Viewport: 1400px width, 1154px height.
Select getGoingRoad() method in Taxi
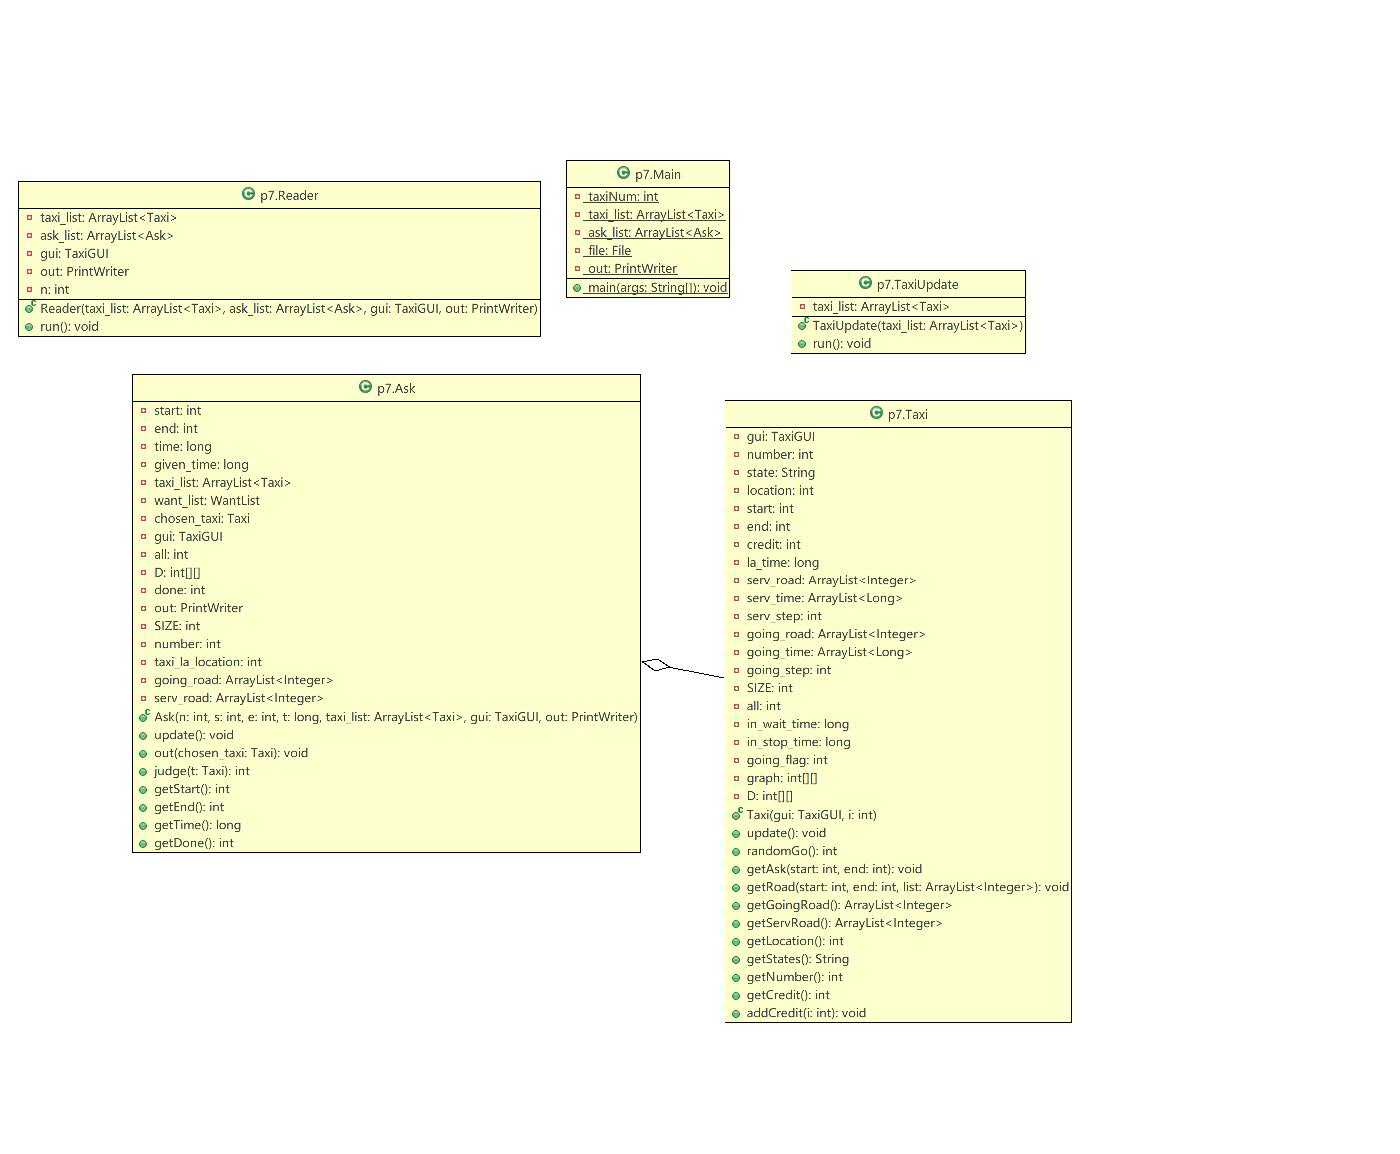click(849, 906)
